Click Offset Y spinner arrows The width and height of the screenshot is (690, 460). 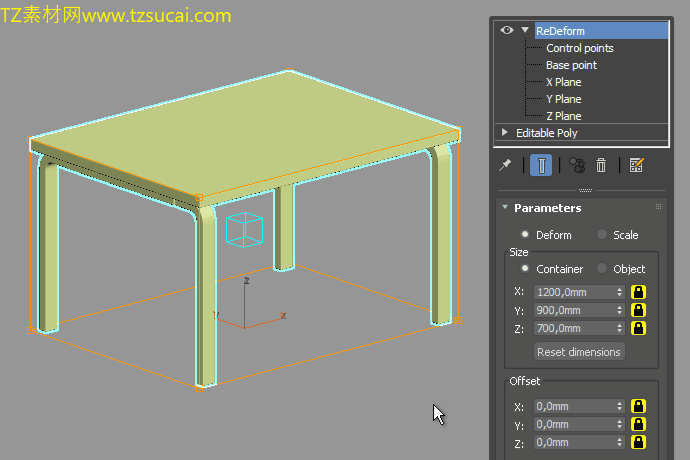[620, 424]
